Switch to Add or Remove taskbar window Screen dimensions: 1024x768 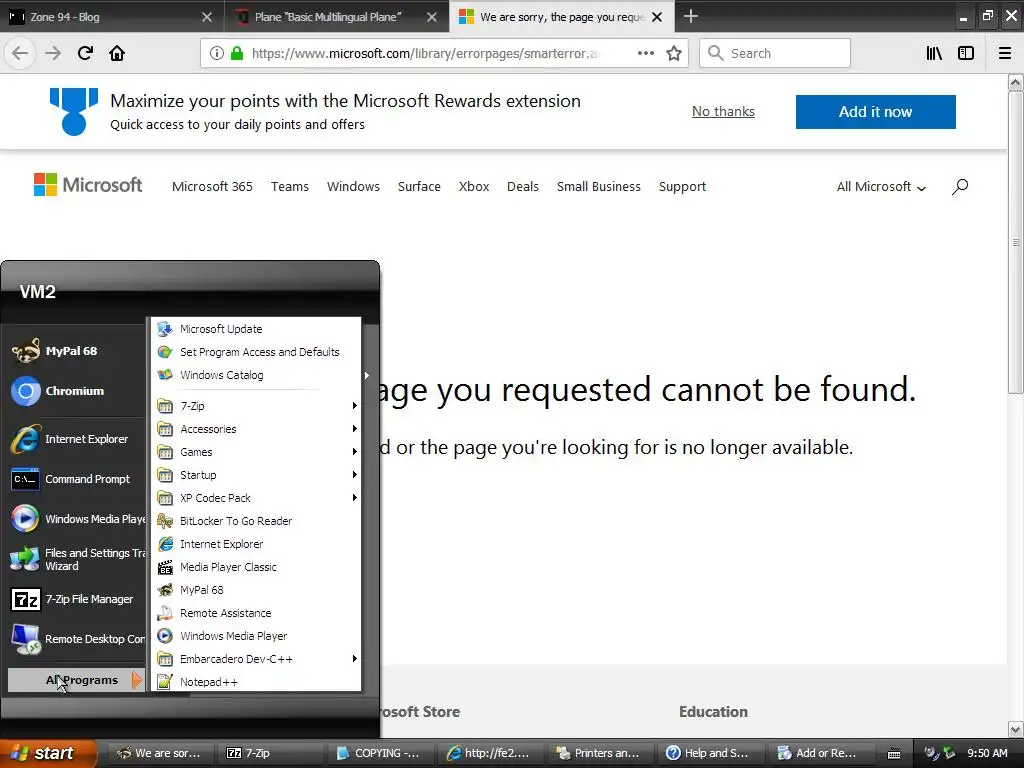(x=819, y=753)
